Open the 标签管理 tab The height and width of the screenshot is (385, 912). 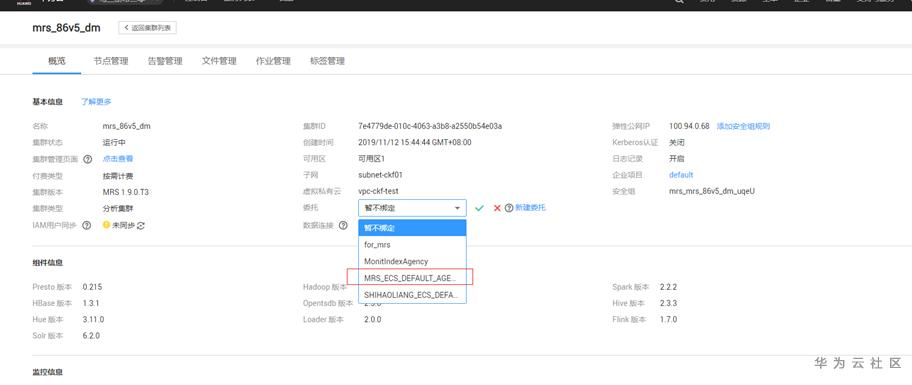click(x=327, y=61)
